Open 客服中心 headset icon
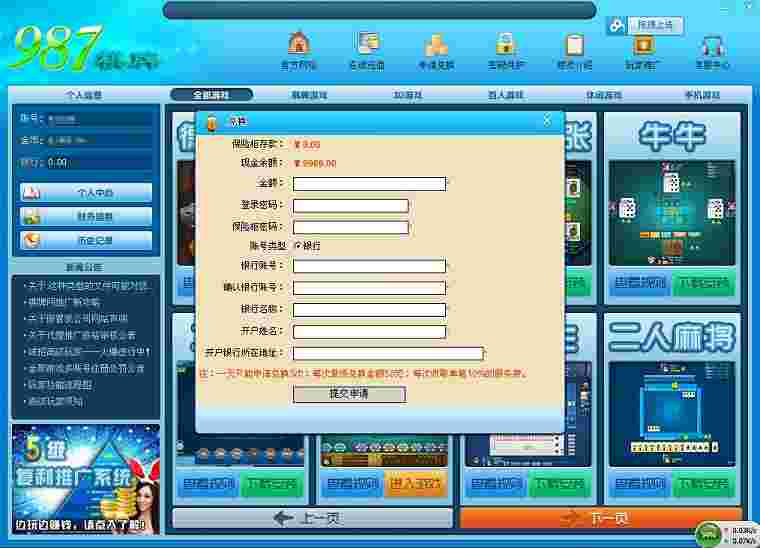Image resolution: width=760 pixels, height=548 pixels. pos(712,45)
